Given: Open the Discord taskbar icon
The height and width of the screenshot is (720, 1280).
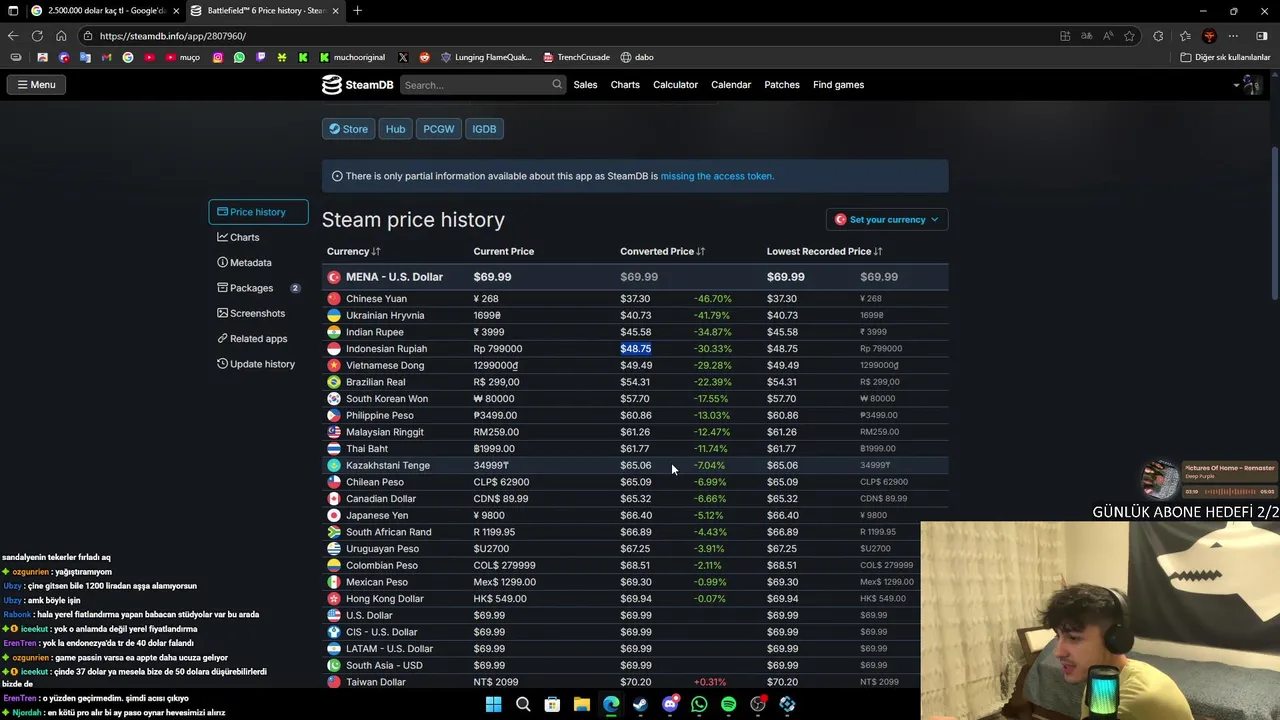Looking at the screenshot, I should pyautogui.click(x=670, y=705).
